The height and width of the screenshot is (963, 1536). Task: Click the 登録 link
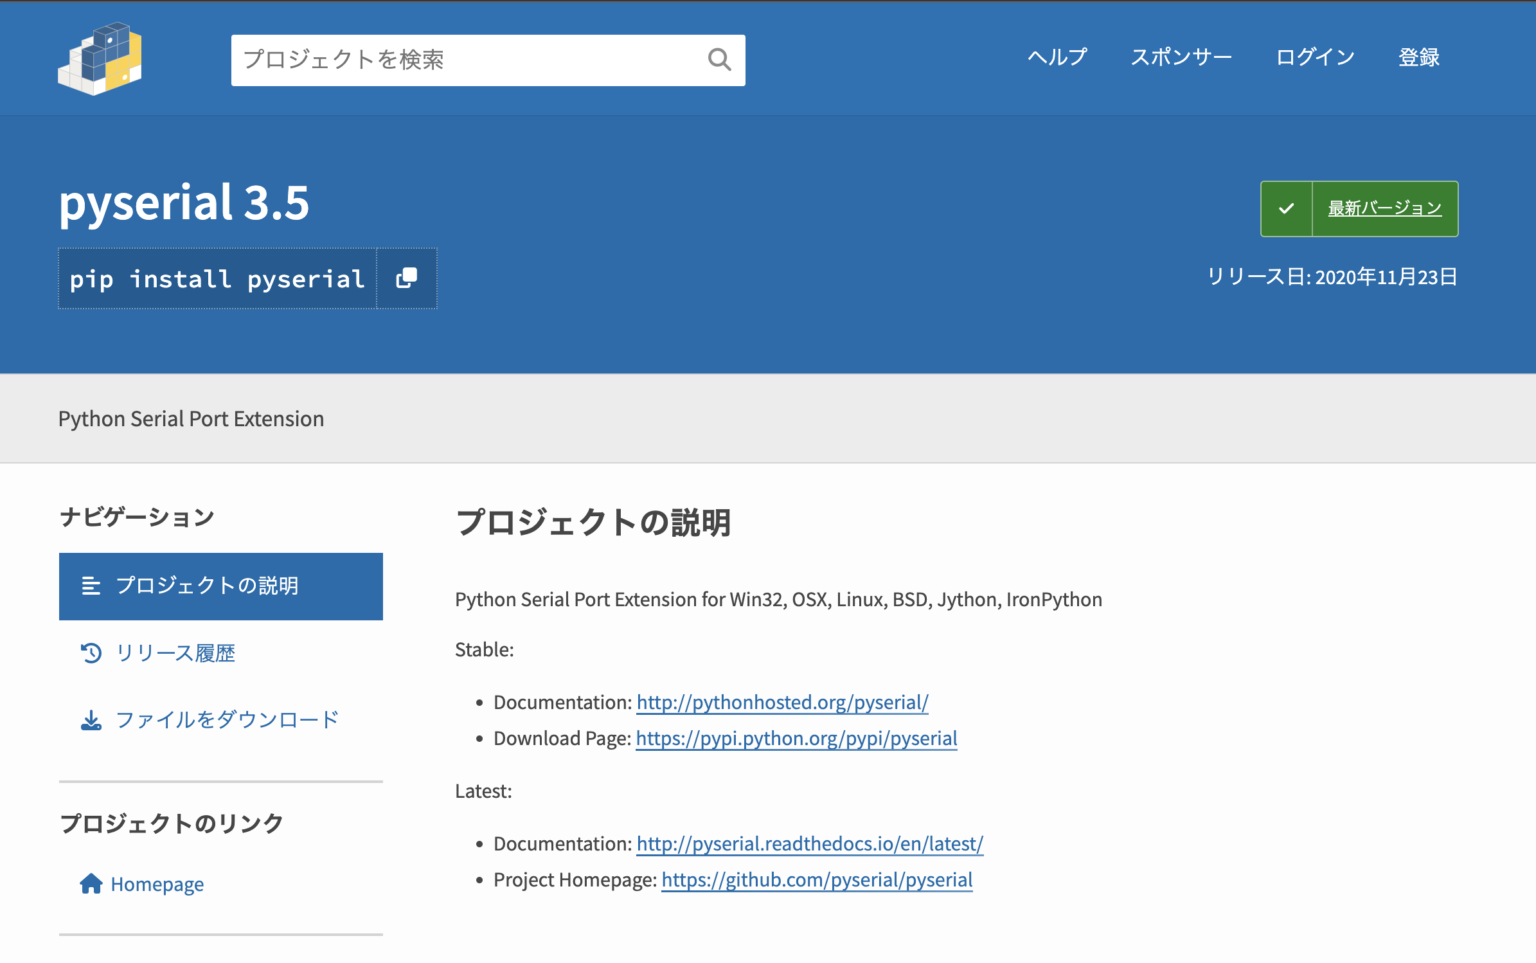click(1419, 58)
